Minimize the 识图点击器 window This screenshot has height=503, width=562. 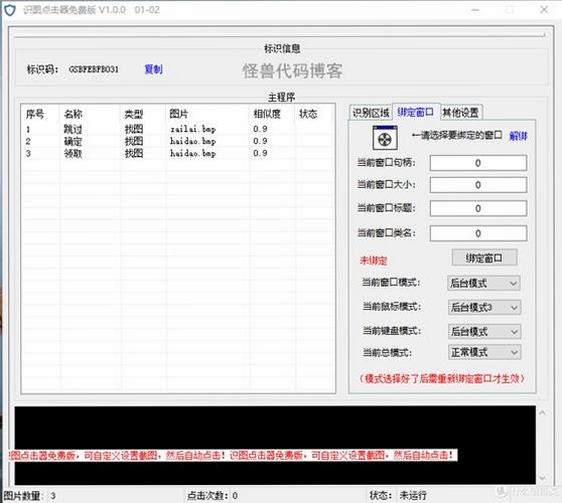(x=476, y=10)
